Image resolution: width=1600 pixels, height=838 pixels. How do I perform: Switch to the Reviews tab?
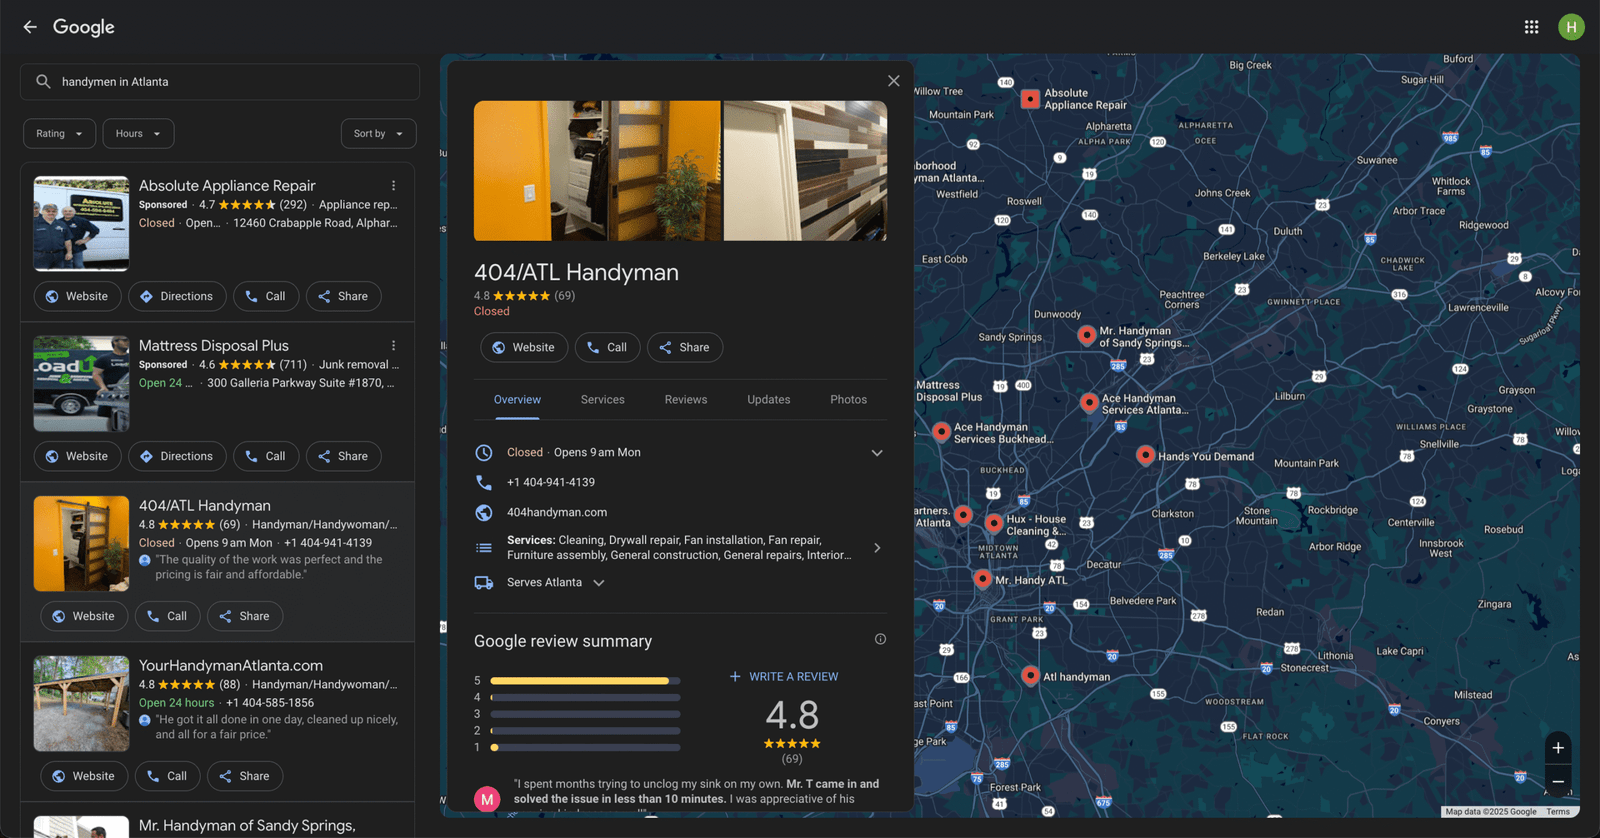pyautogui.click(x=686, y=399)
